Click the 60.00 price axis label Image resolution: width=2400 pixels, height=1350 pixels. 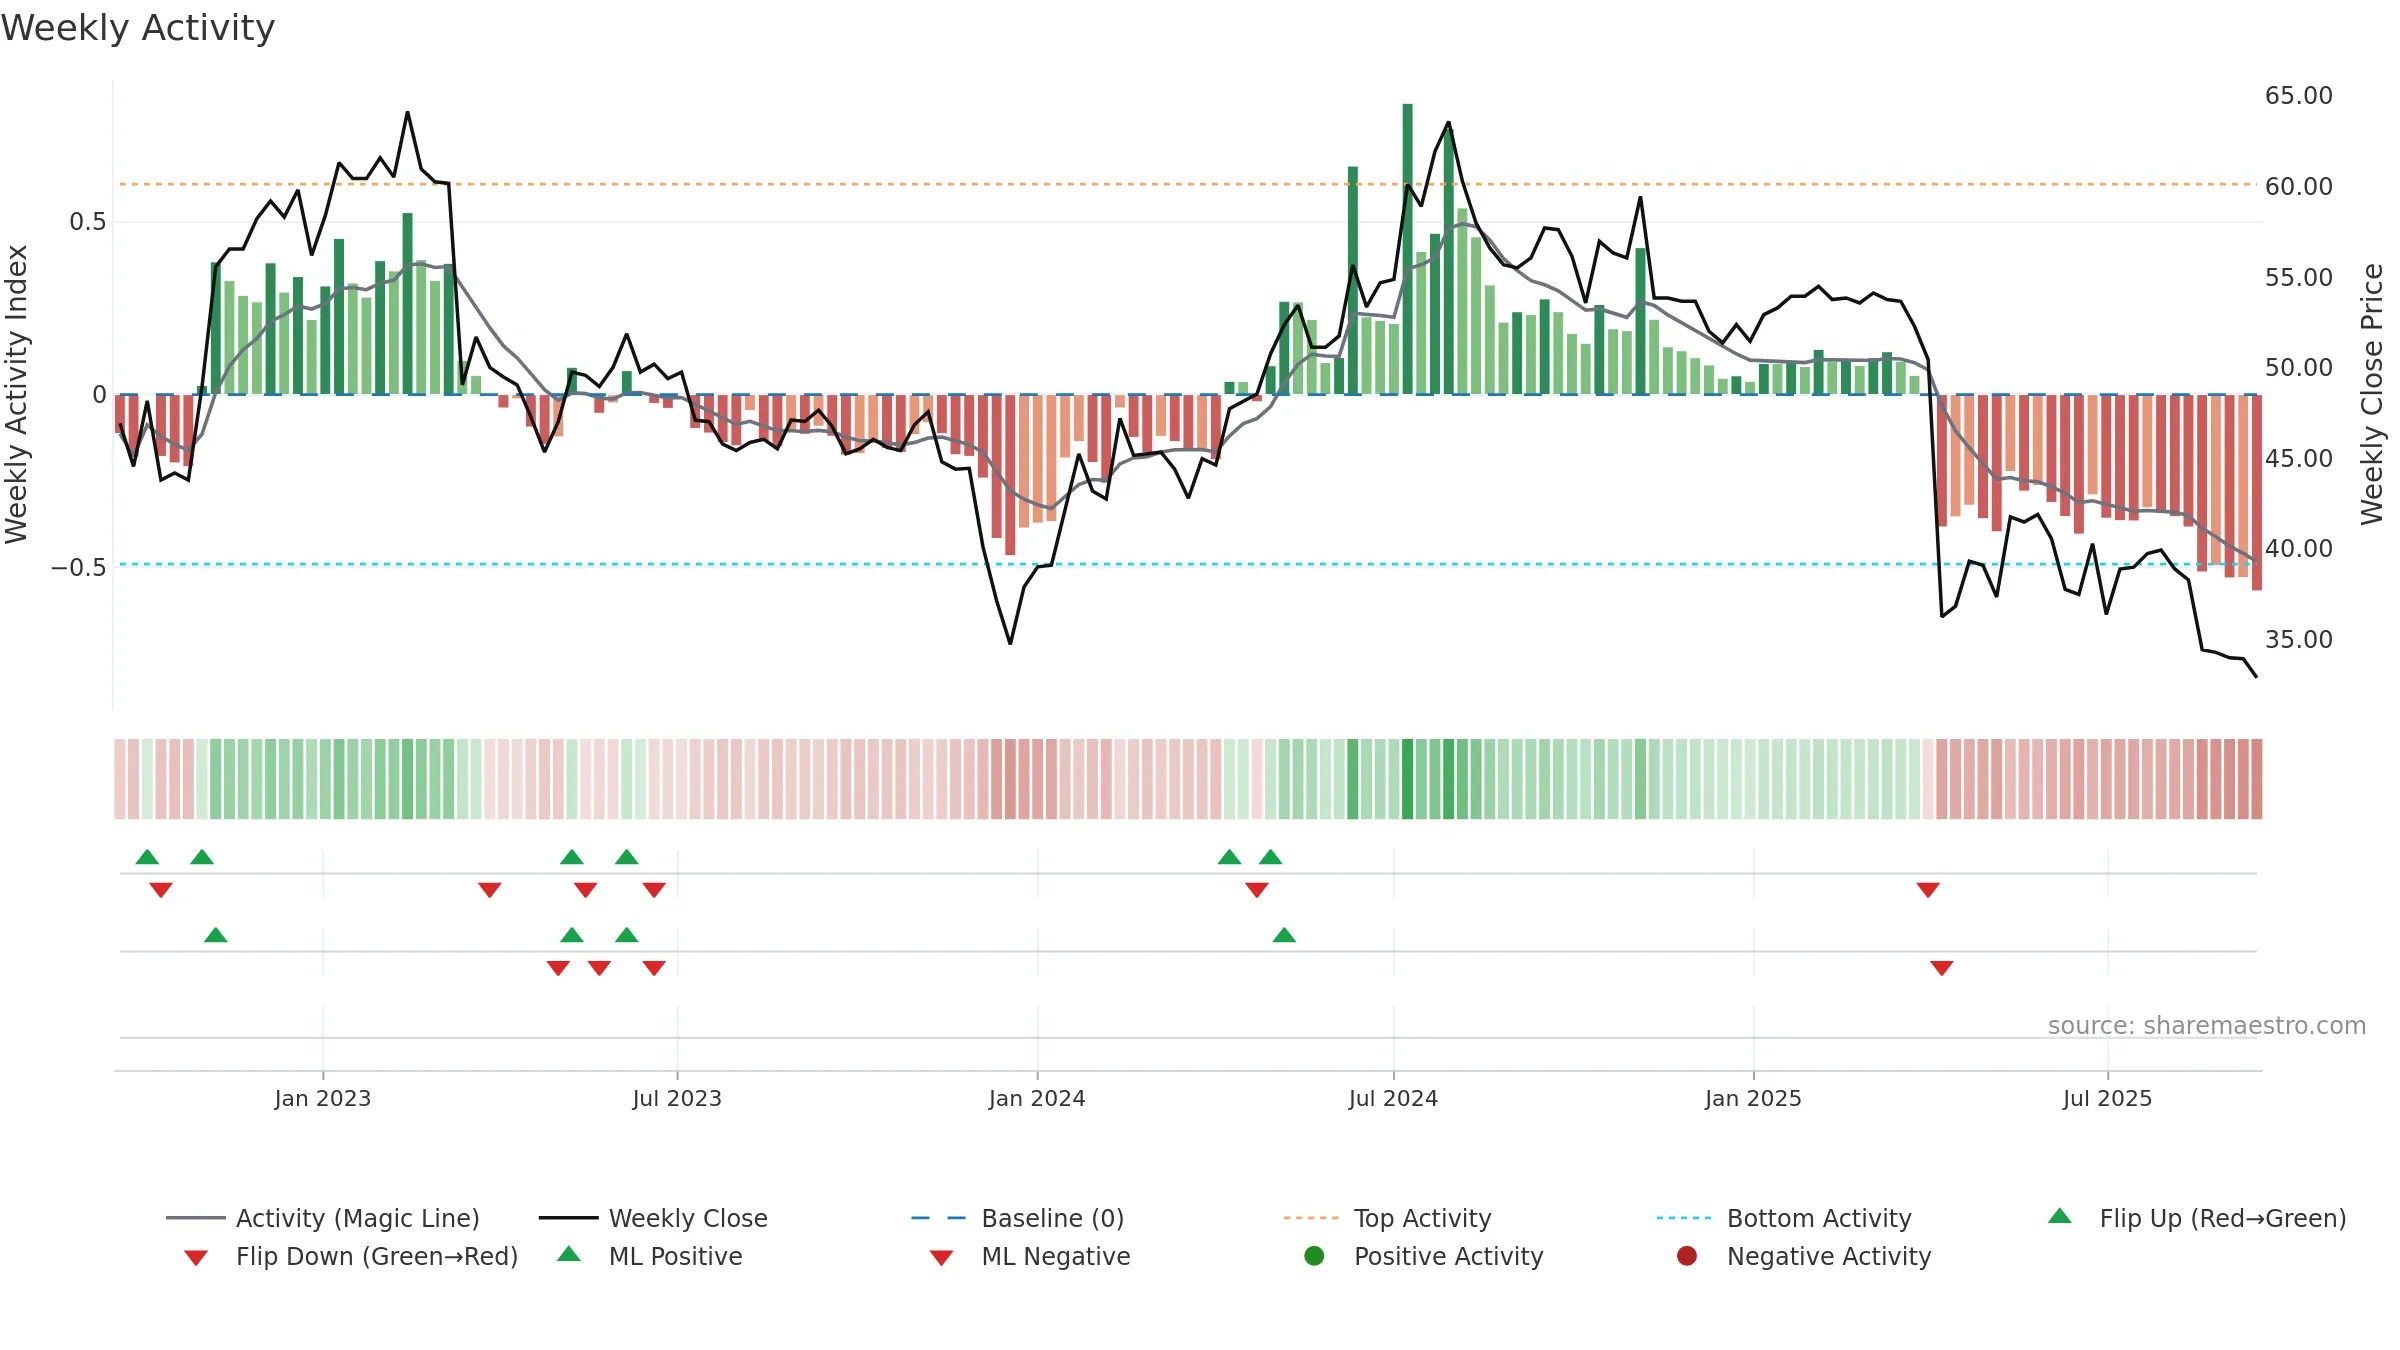point(2299,187)
